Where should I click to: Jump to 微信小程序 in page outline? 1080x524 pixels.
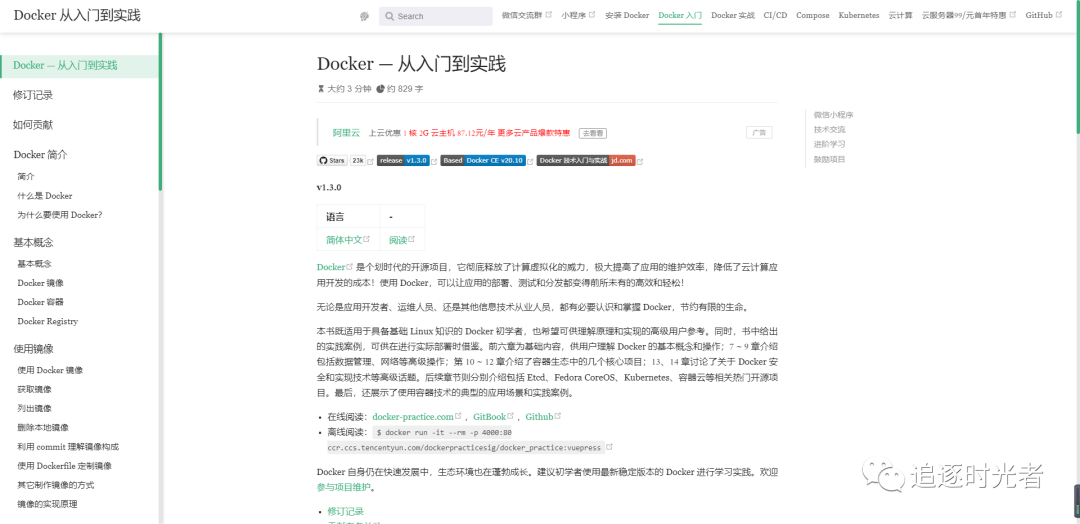click(x=834, y=115)
